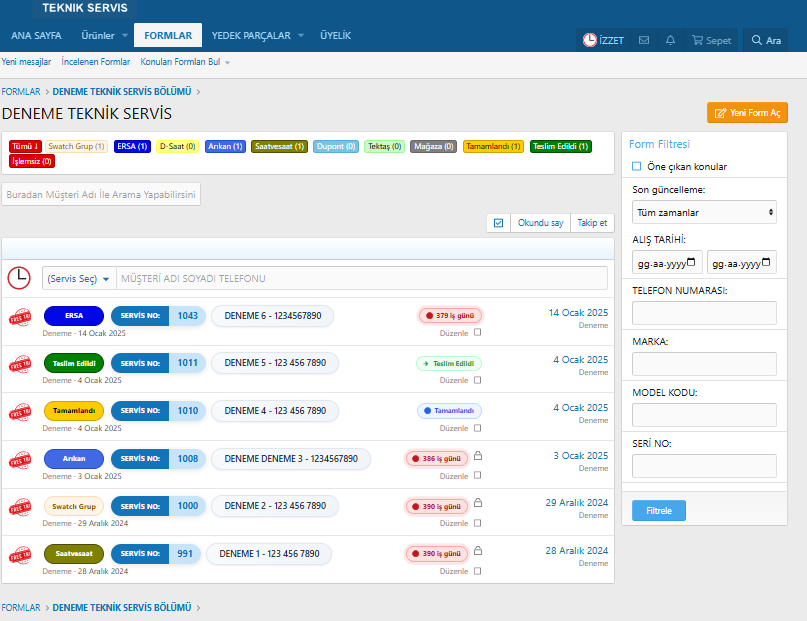807x621 pixels.
Task: Expand the Konuları Formları Bul menu
Action: point(185,62)
